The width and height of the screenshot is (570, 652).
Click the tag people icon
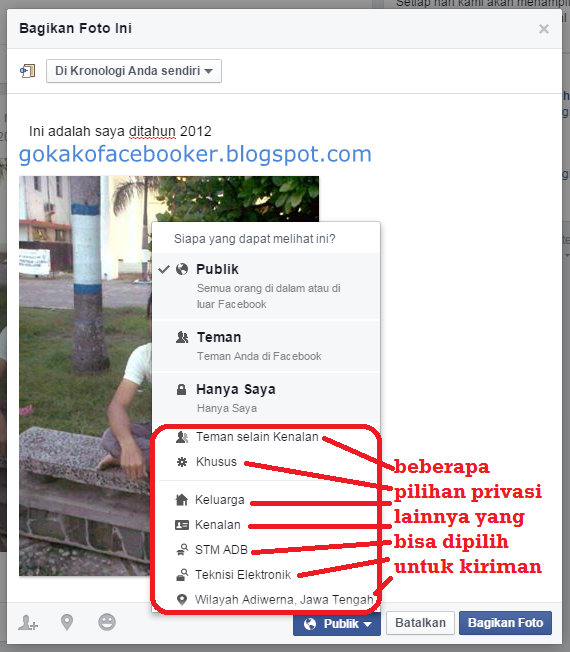[x=28, y=623]
